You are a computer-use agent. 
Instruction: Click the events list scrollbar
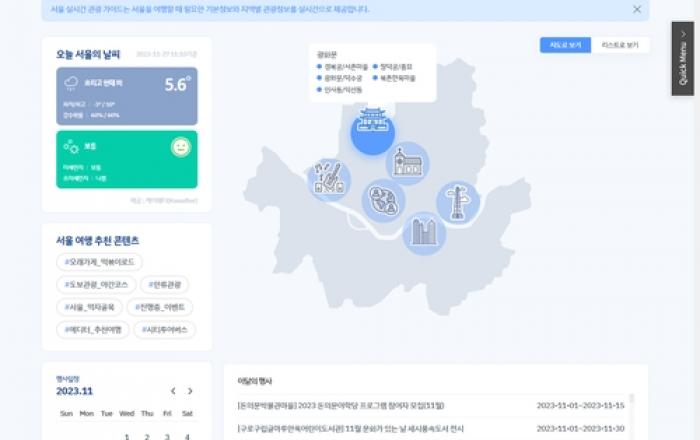pyautogui.click(x=632, y=400)
